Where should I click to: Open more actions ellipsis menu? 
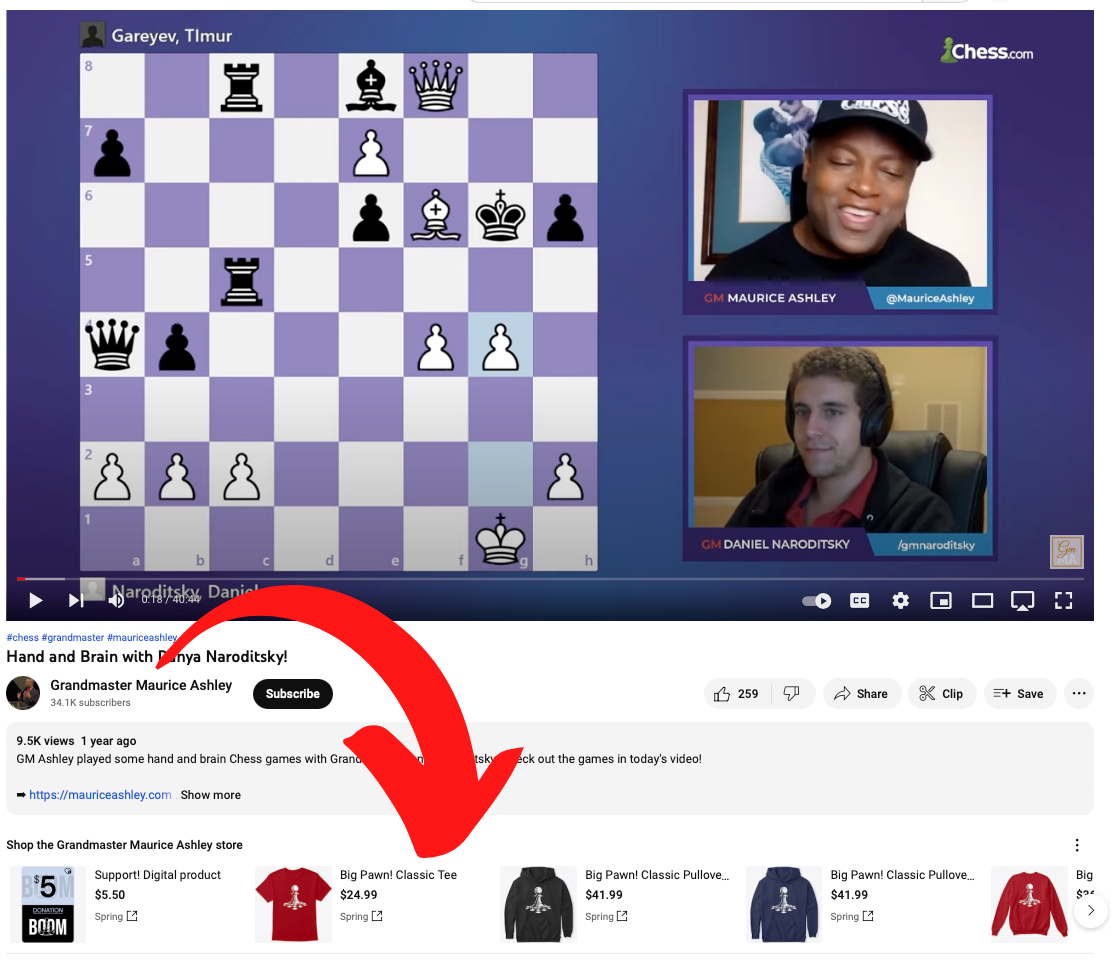(x=1079, y=694)
